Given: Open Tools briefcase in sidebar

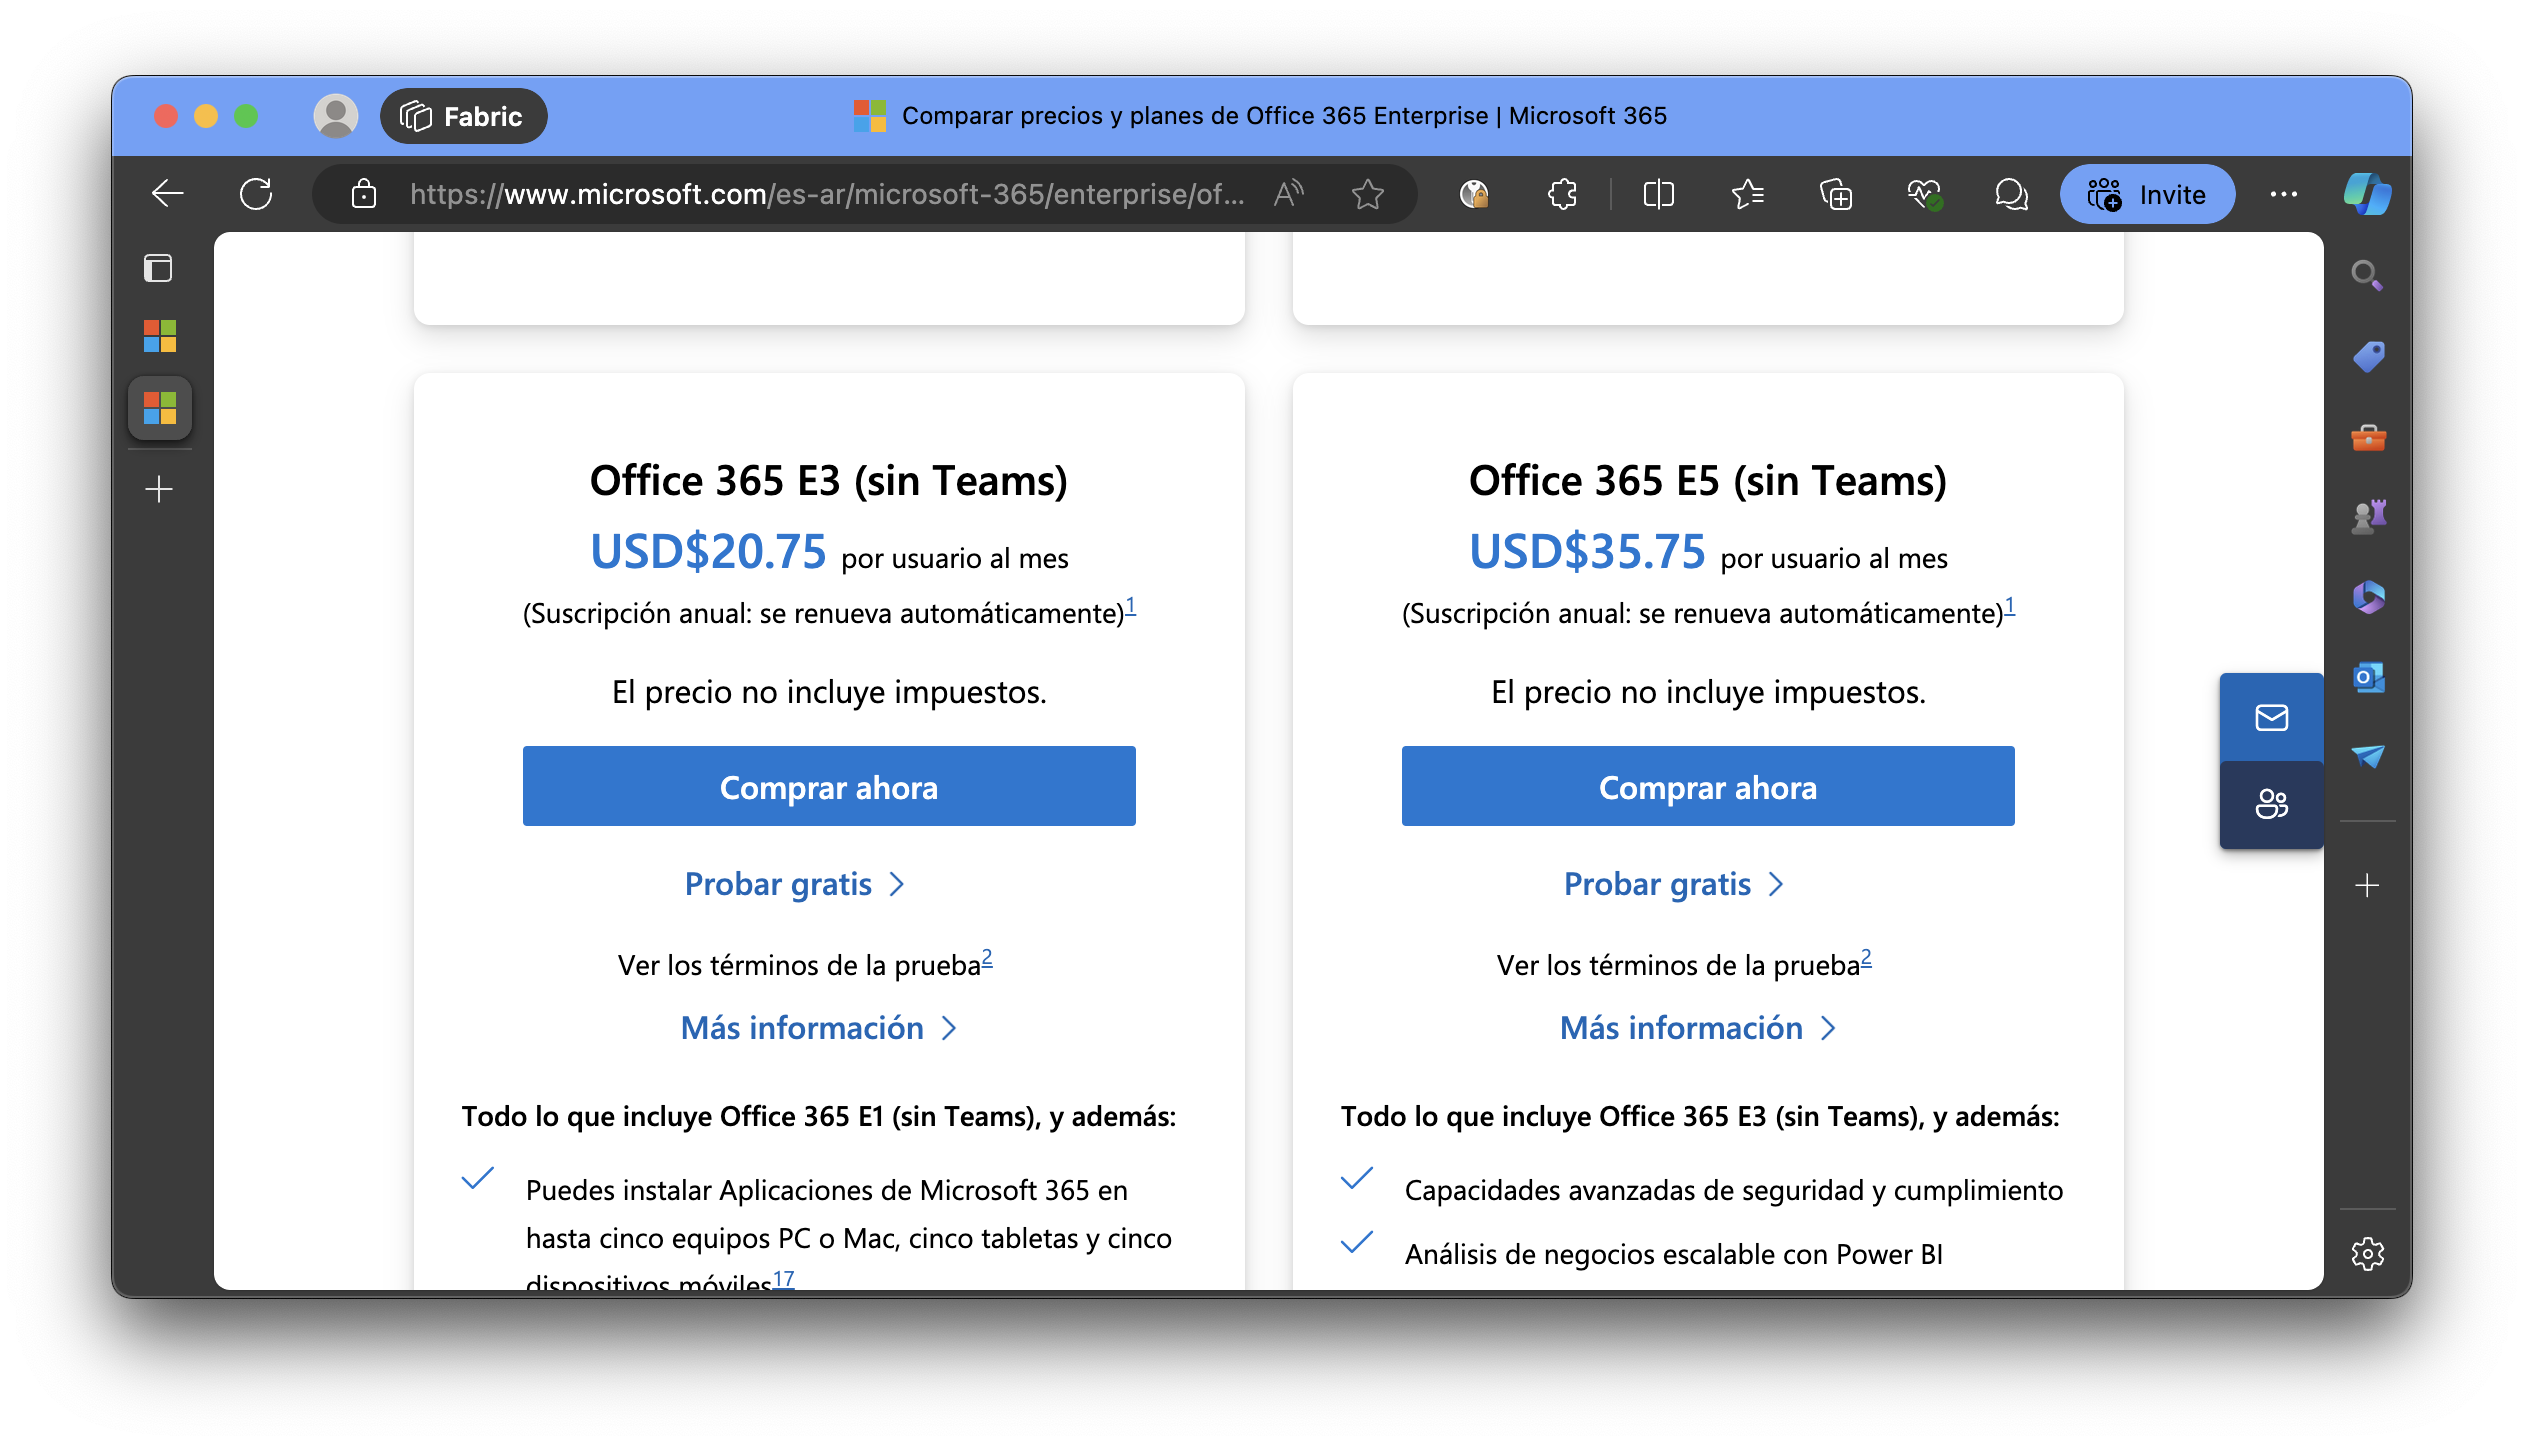Looking at the screenshot, I should (x=2368, y=437).
